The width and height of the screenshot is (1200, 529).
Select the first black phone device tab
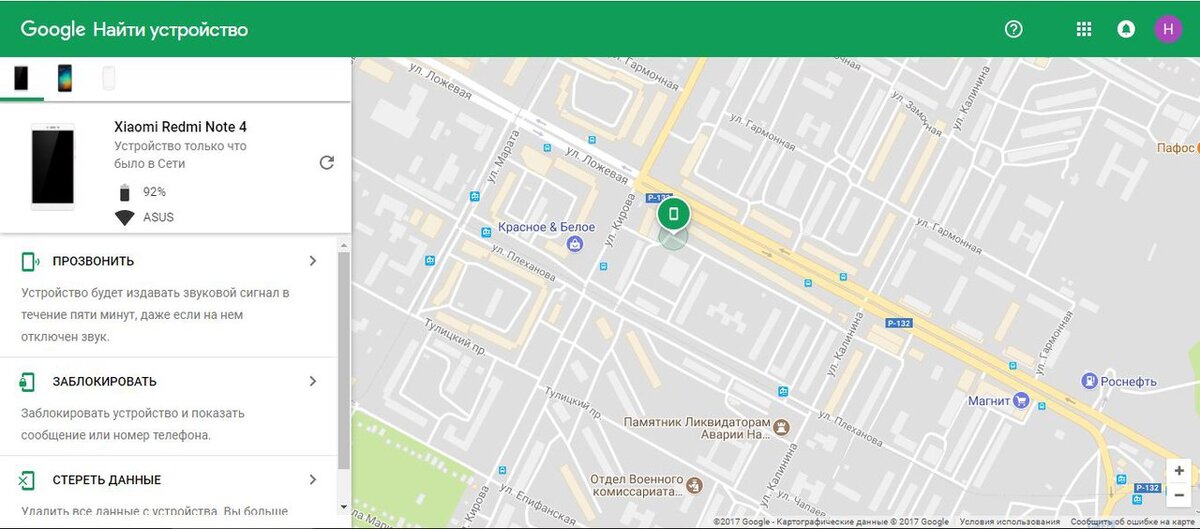[x=21, y=77]
